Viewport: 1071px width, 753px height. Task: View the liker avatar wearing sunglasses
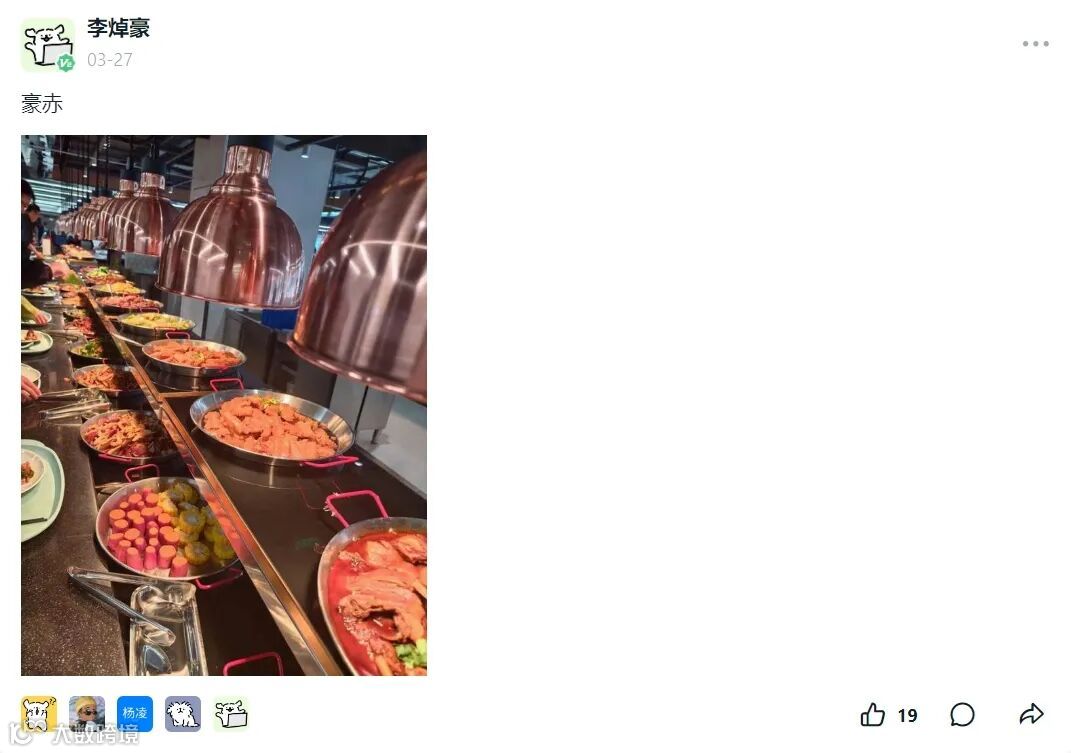pyautogui.click(x=87, y=714)
